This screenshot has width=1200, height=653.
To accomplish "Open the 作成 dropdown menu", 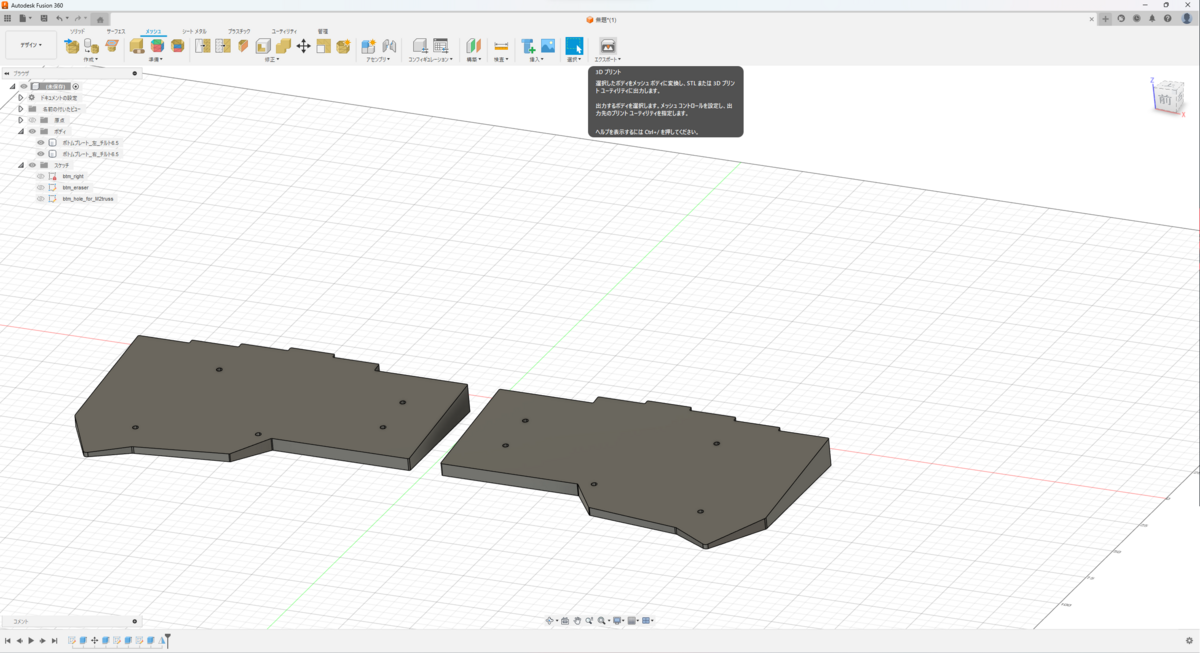I will click(x=91, y=59).
